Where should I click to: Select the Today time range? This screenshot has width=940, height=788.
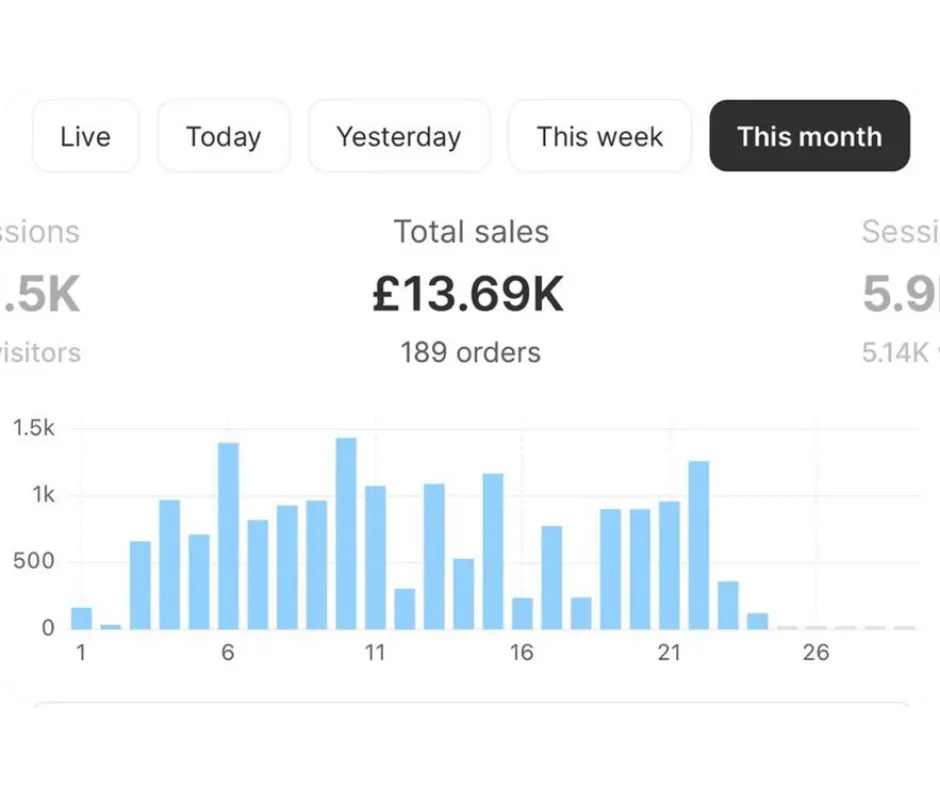(223, 136)
